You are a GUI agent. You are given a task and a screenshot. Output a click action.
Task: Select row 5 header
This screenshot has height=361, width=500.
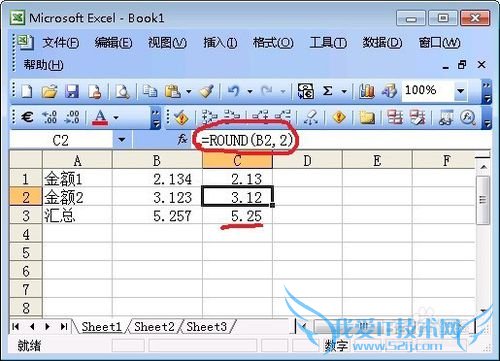(26, 252)
